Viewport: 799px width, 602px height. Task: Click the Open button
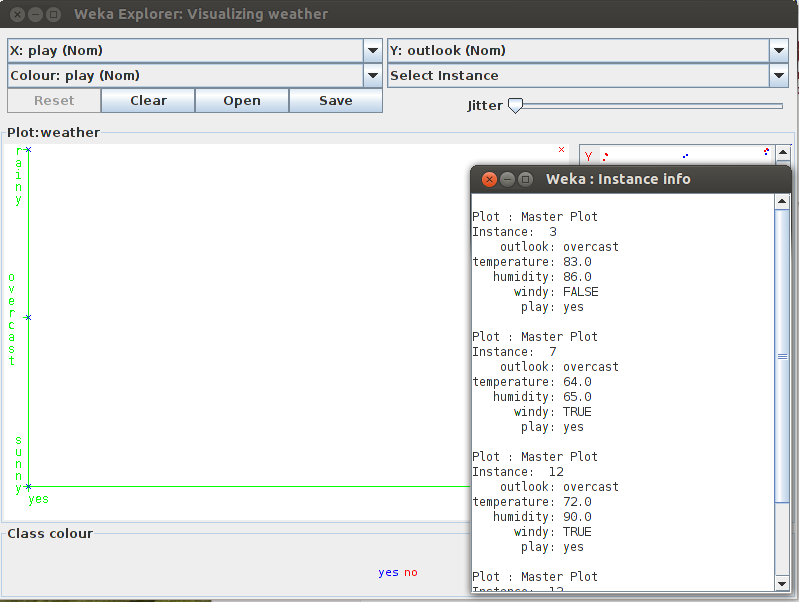point(242,100)
